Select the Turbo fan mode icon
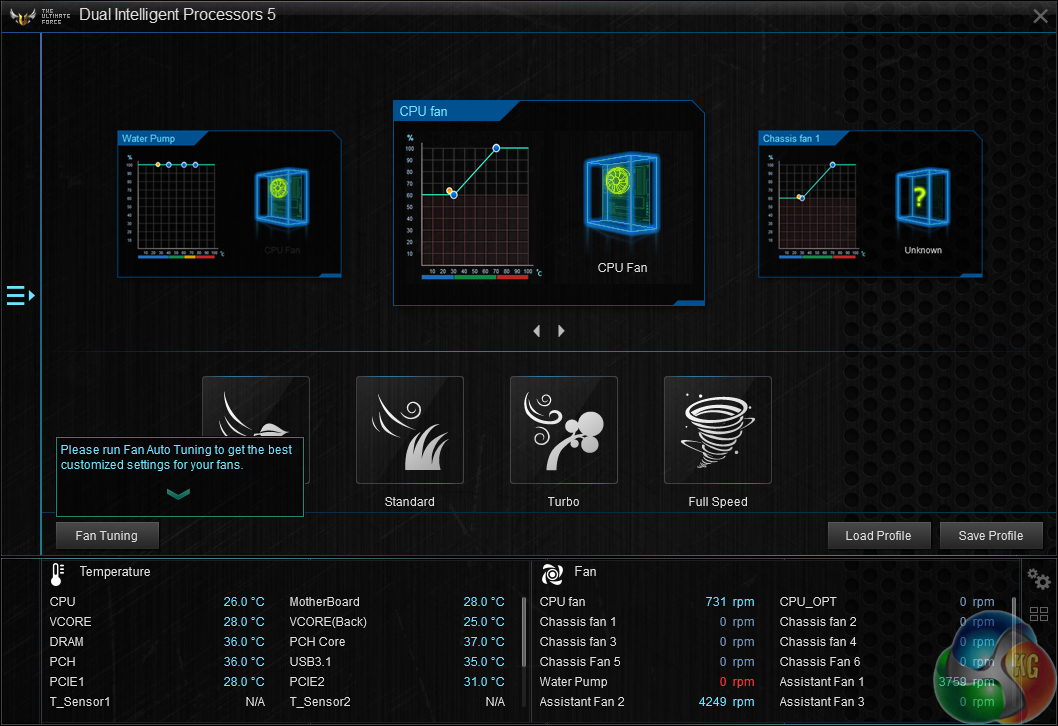1058x726 pixels. coord(563,430)
